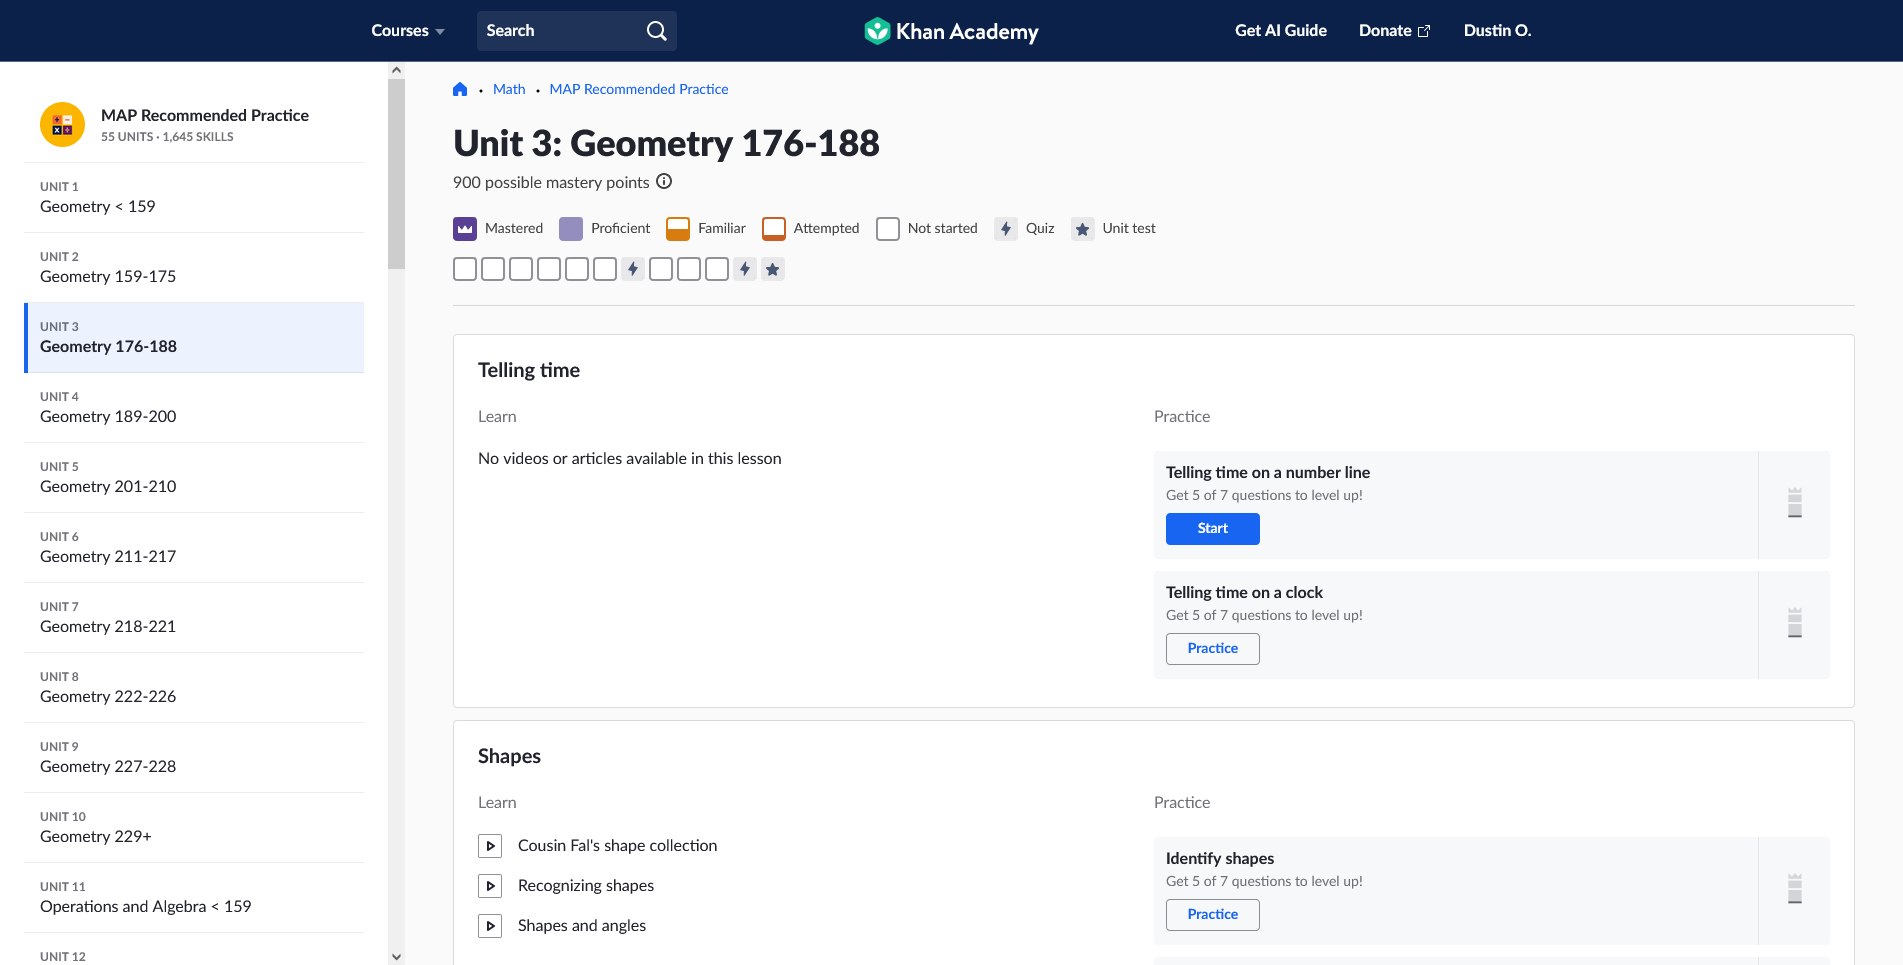Image resolution: width=1903 pixels, height=965 pixels.
Task: Click MAP Recommended Practice course icon
Action: [x=62, y=125]
